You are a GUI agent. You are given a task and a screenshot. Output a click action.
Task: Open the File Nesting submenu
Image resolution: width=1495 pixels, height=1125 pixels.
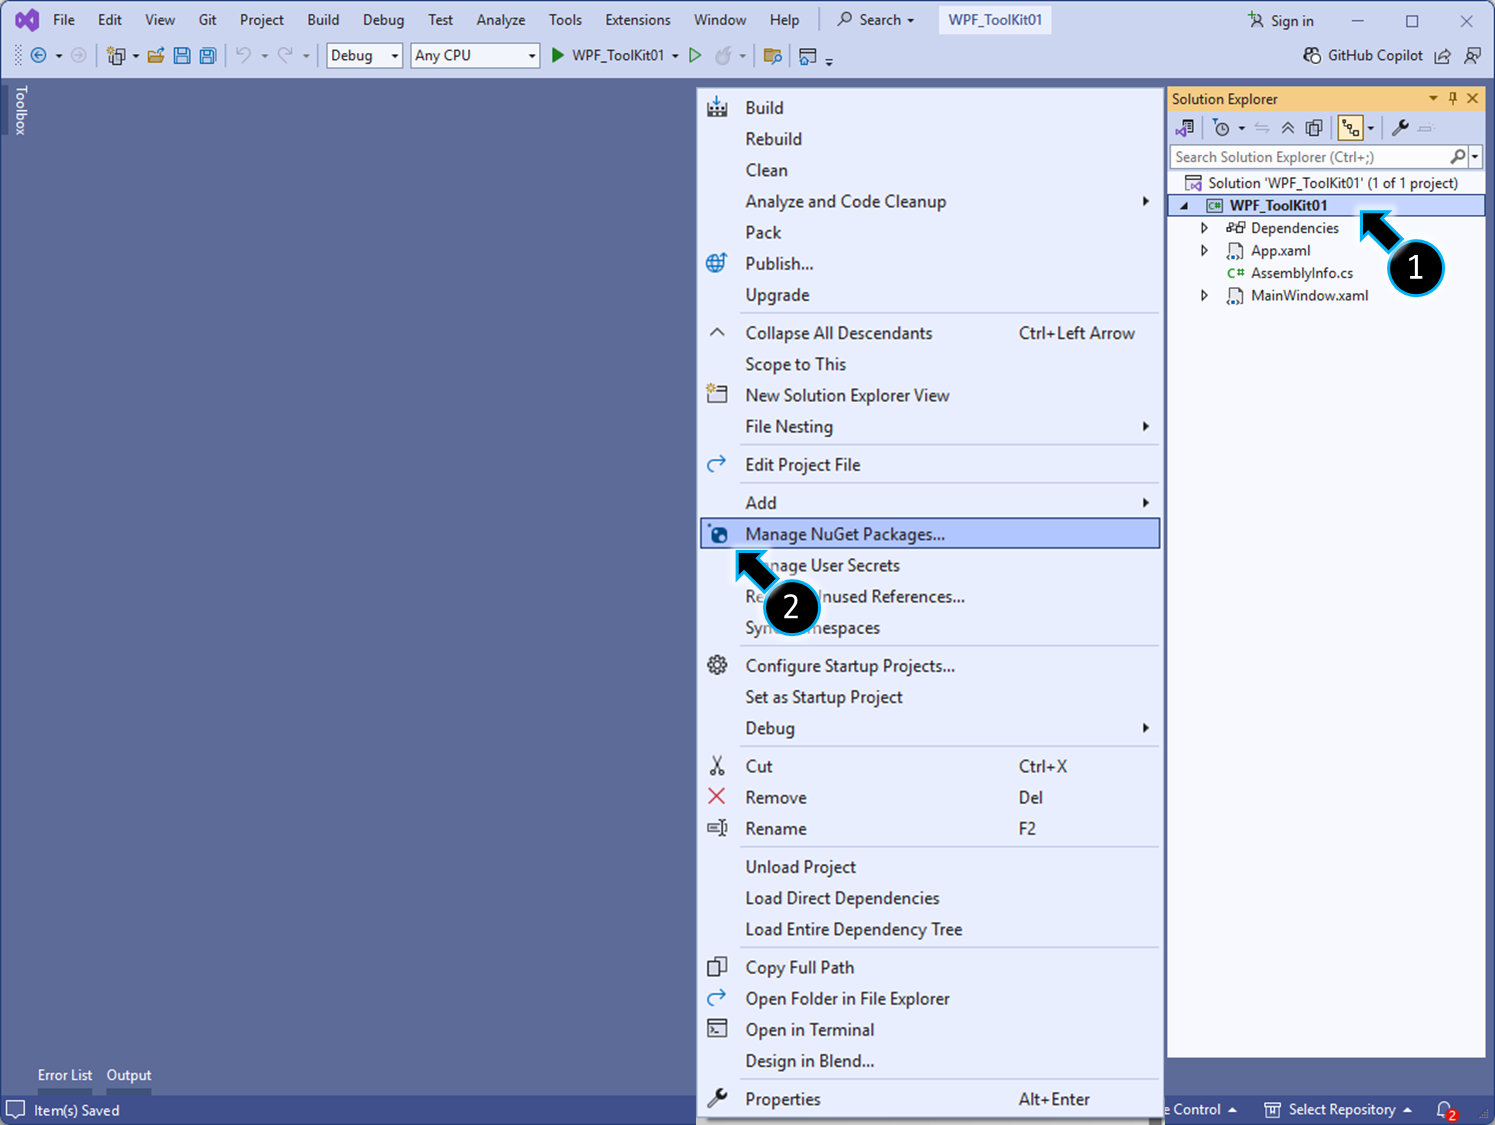(930, 427)
